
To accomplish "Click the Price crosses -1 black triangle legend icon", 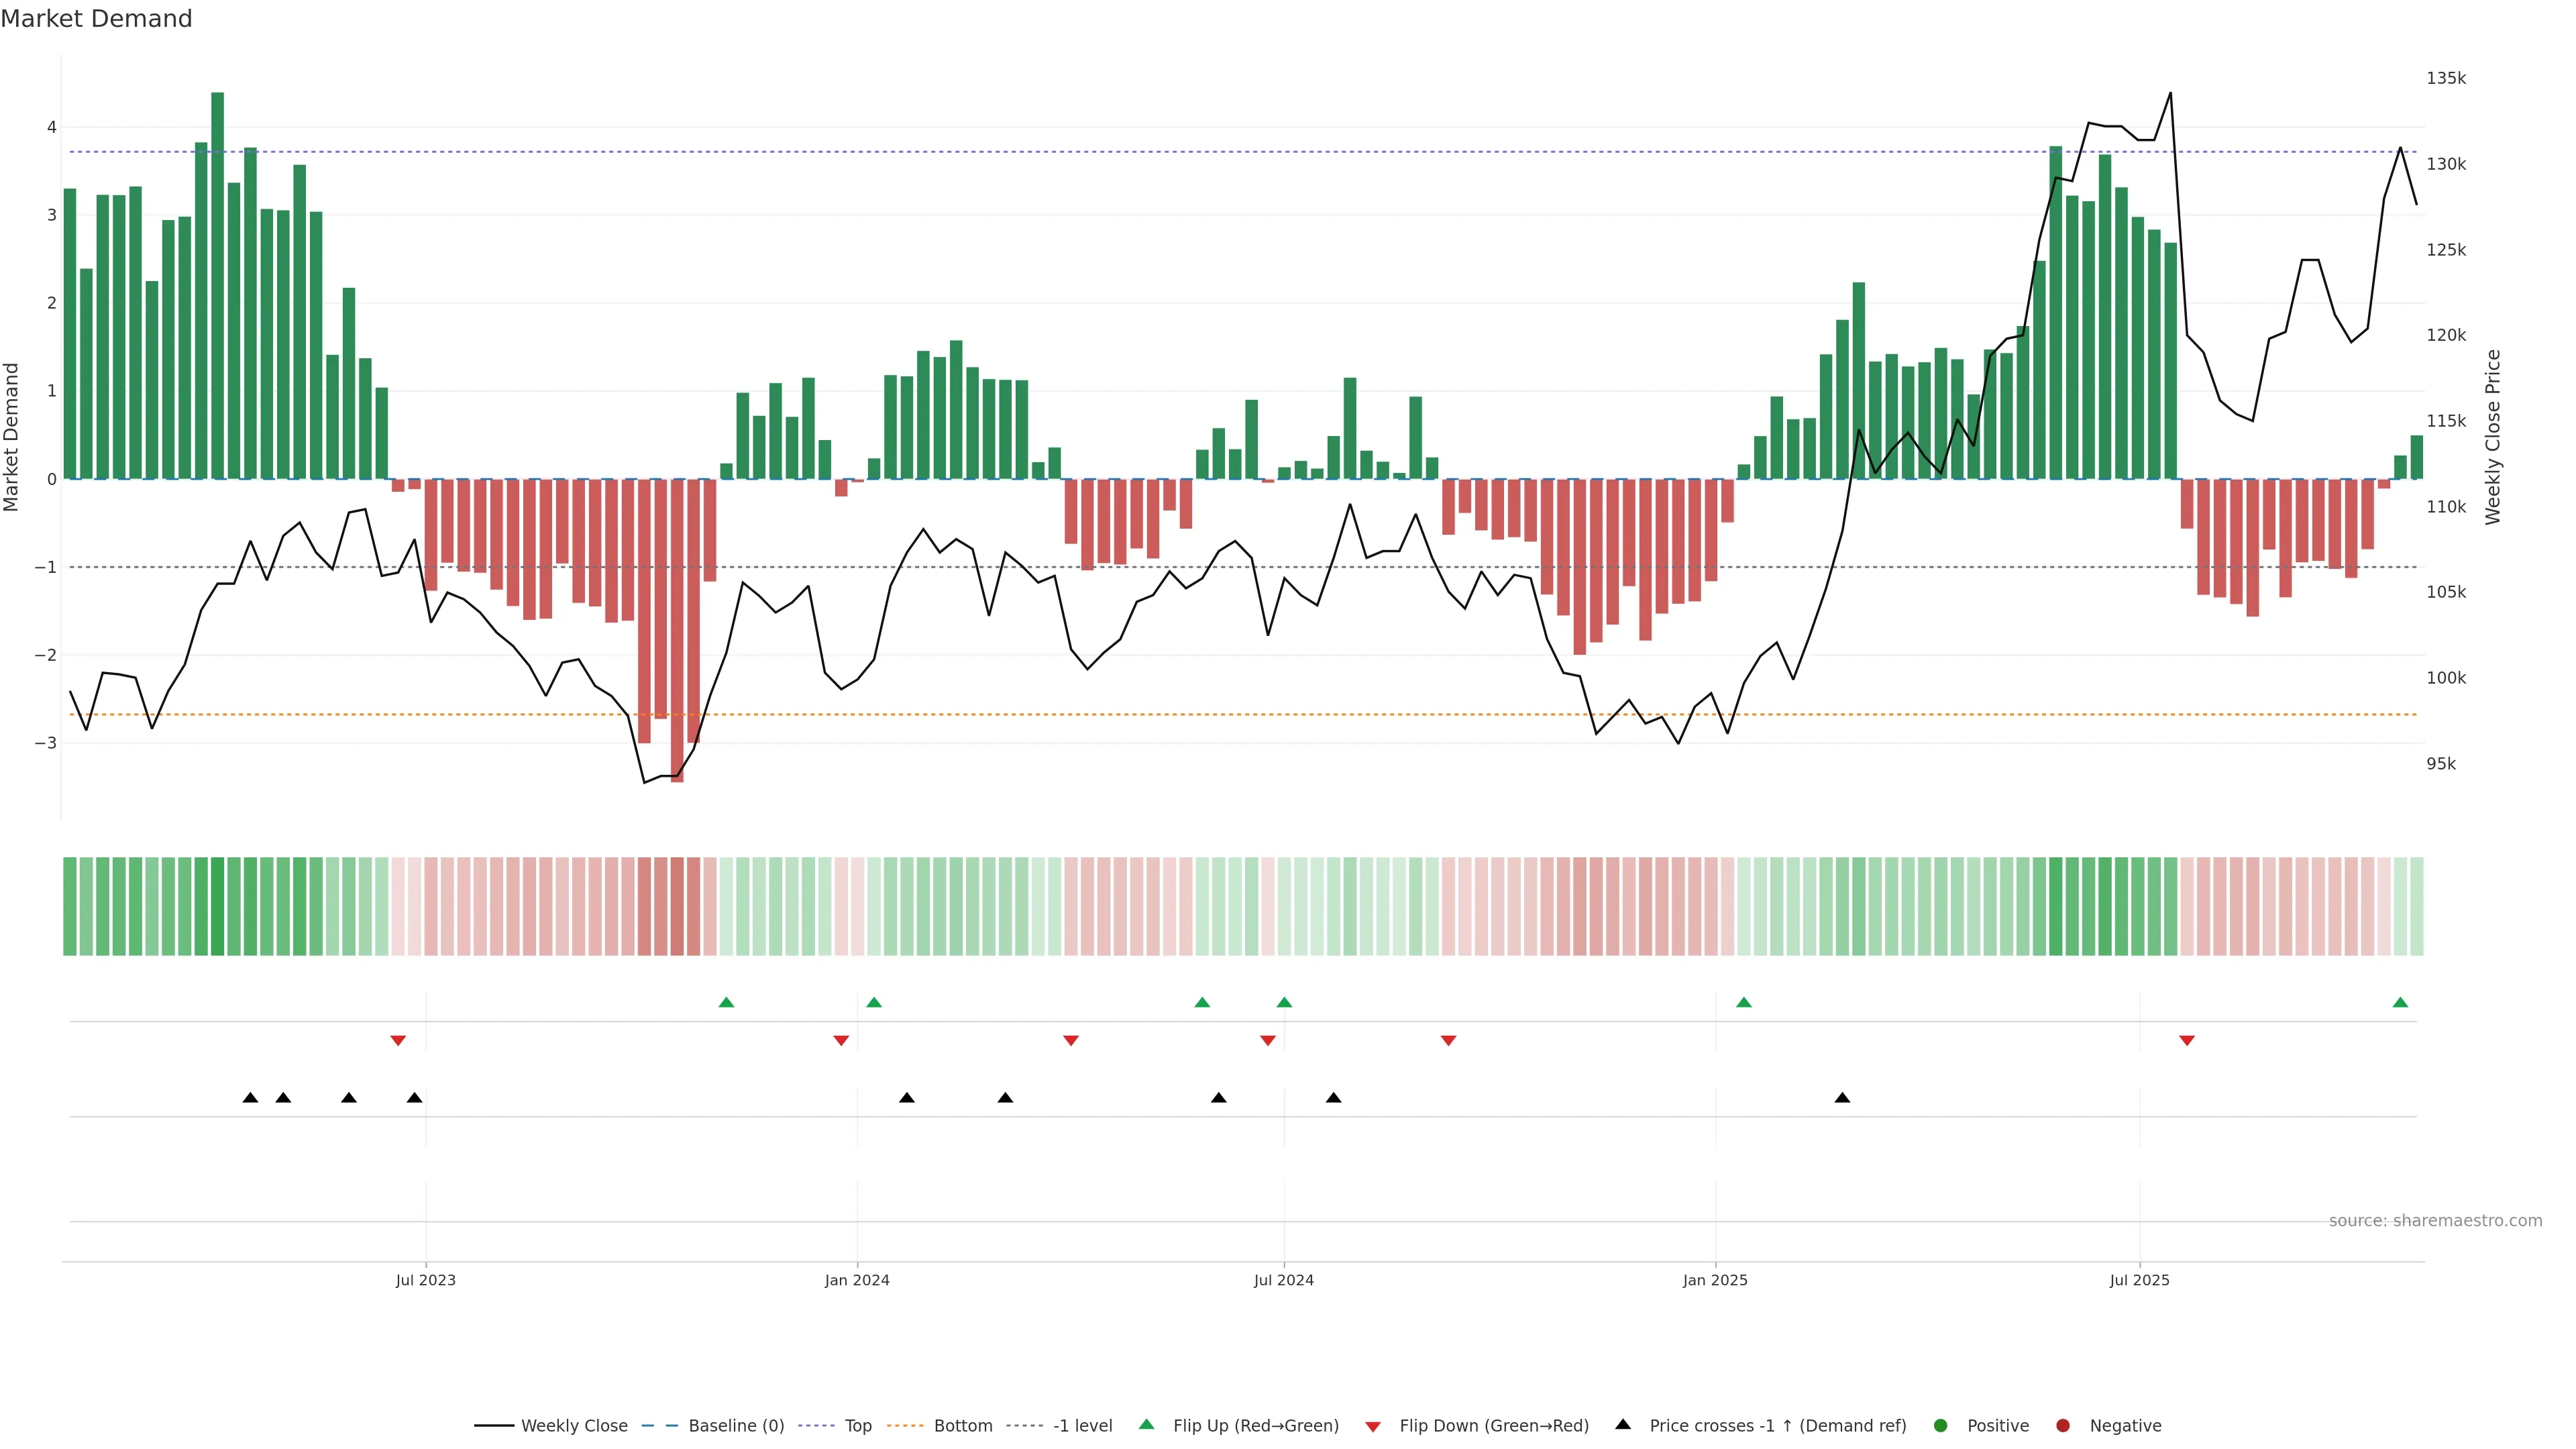I will point(1623,1425).
